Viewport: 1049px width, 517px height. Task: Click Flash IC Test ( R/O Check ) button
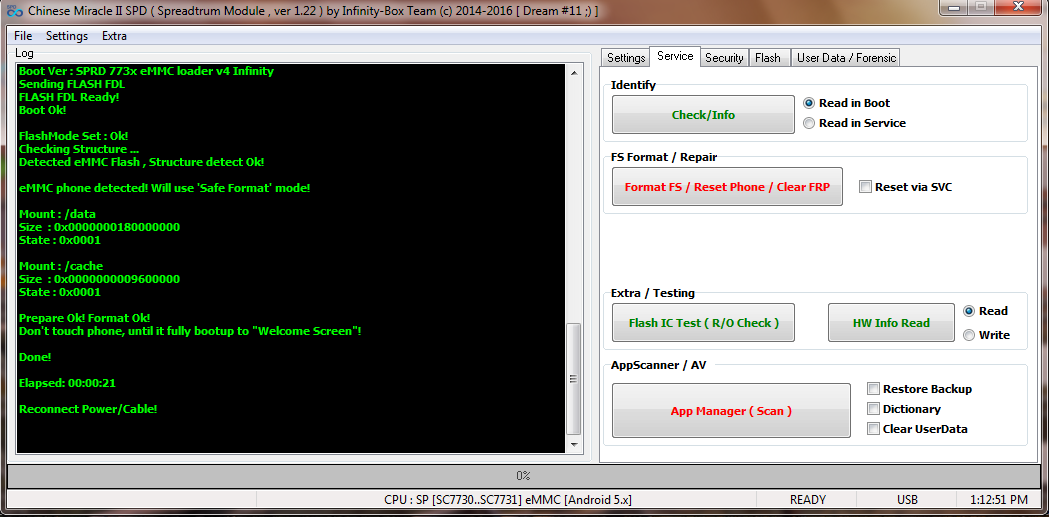[x=703, y=323]
